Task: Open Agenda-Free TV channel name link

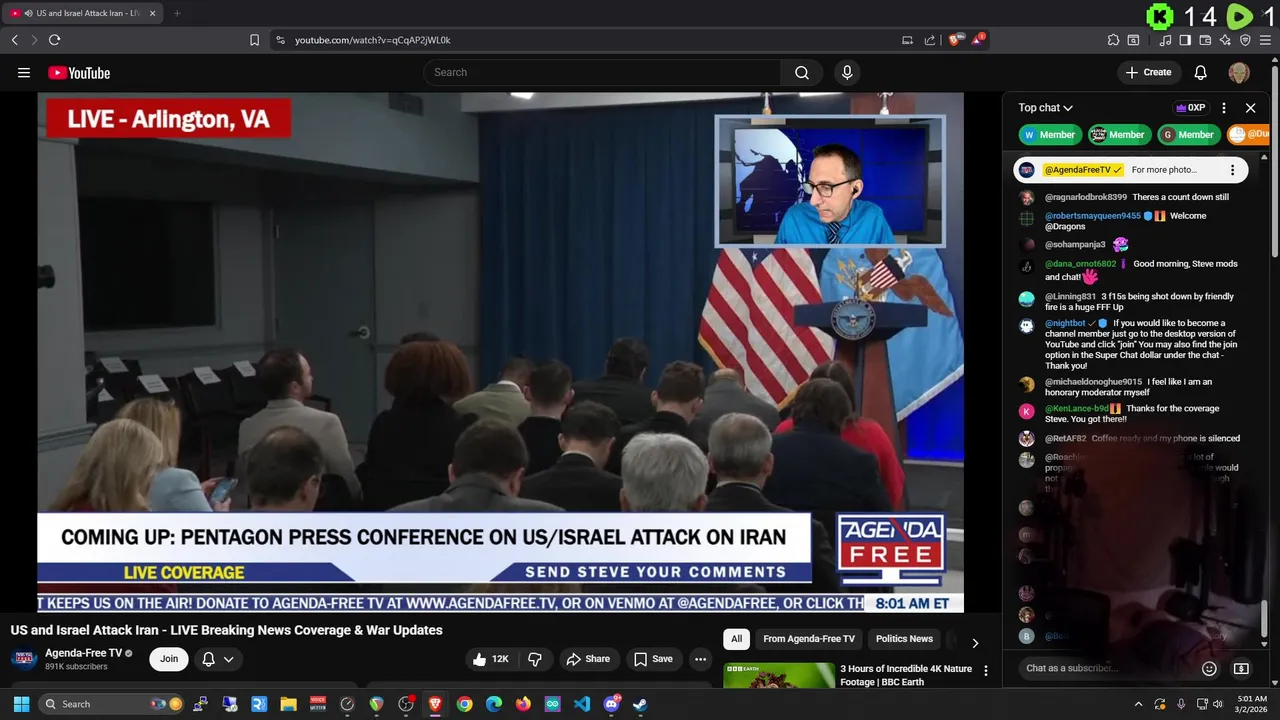Action: point(83,653)
